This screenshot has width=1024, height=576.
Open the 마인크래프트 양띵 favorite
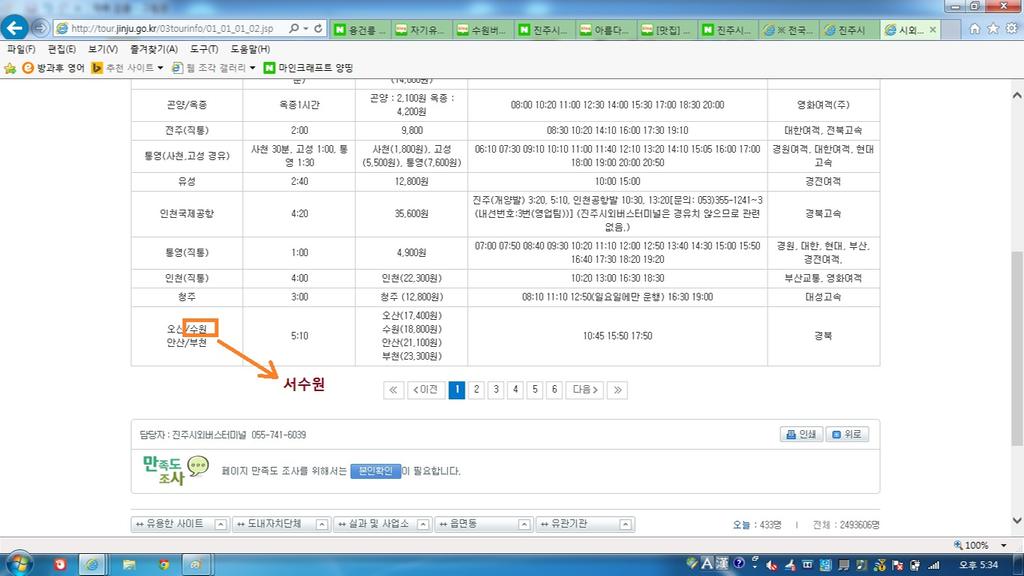coord(308,68)
